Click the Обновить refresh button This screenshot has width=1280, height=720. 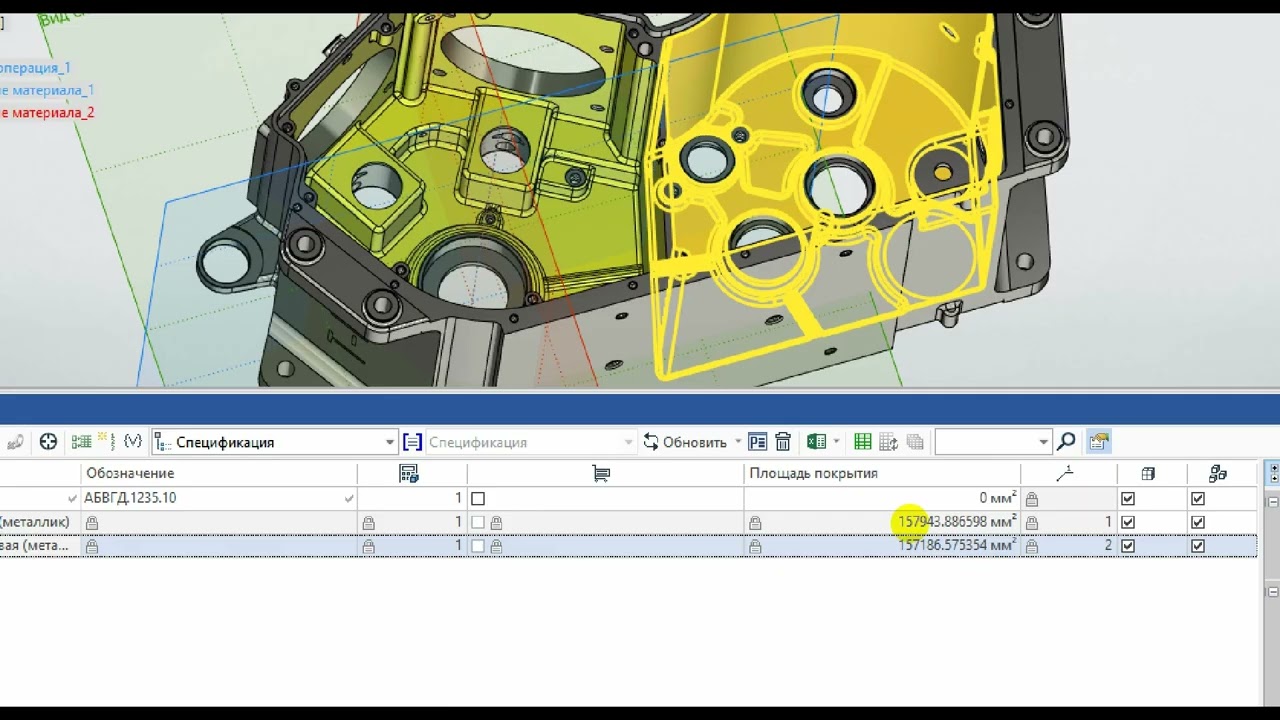(x=685, y=442)
